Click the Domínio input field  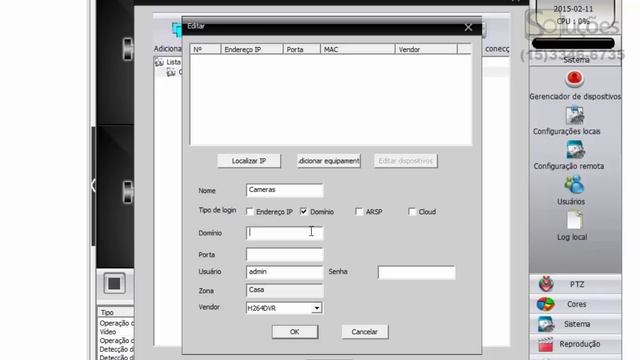(x=284, y=233)
